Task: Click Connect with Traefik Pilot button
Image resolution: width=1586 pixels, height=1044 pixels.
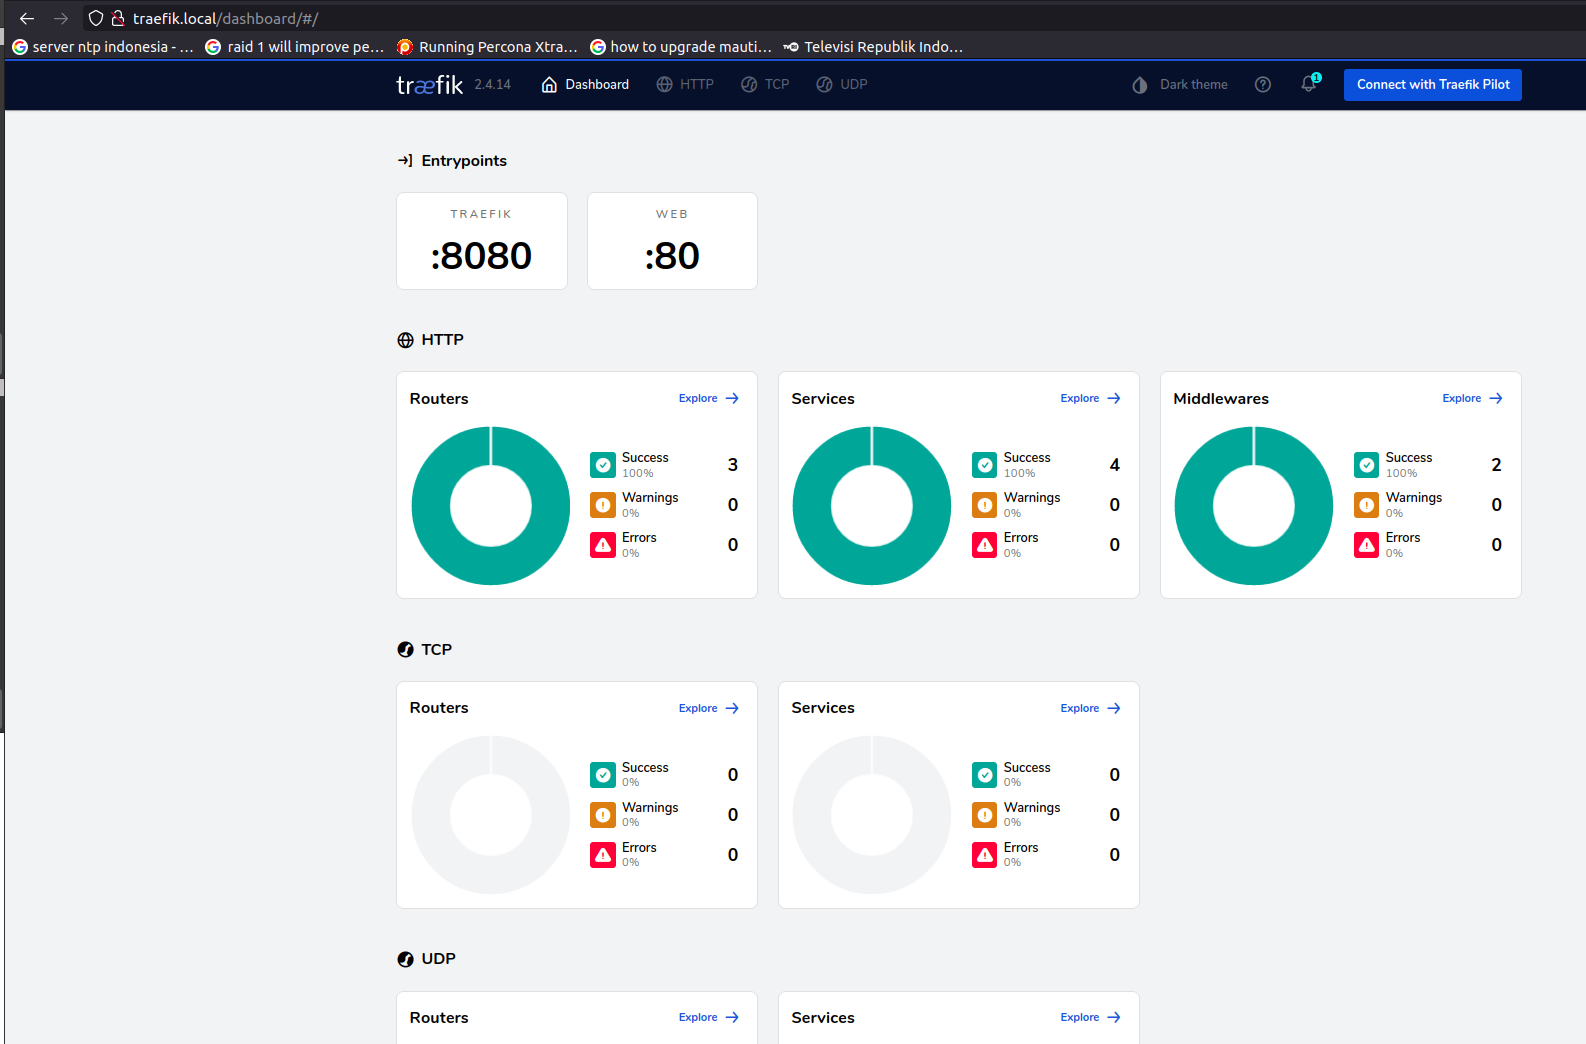Action: coord(1433,85)
